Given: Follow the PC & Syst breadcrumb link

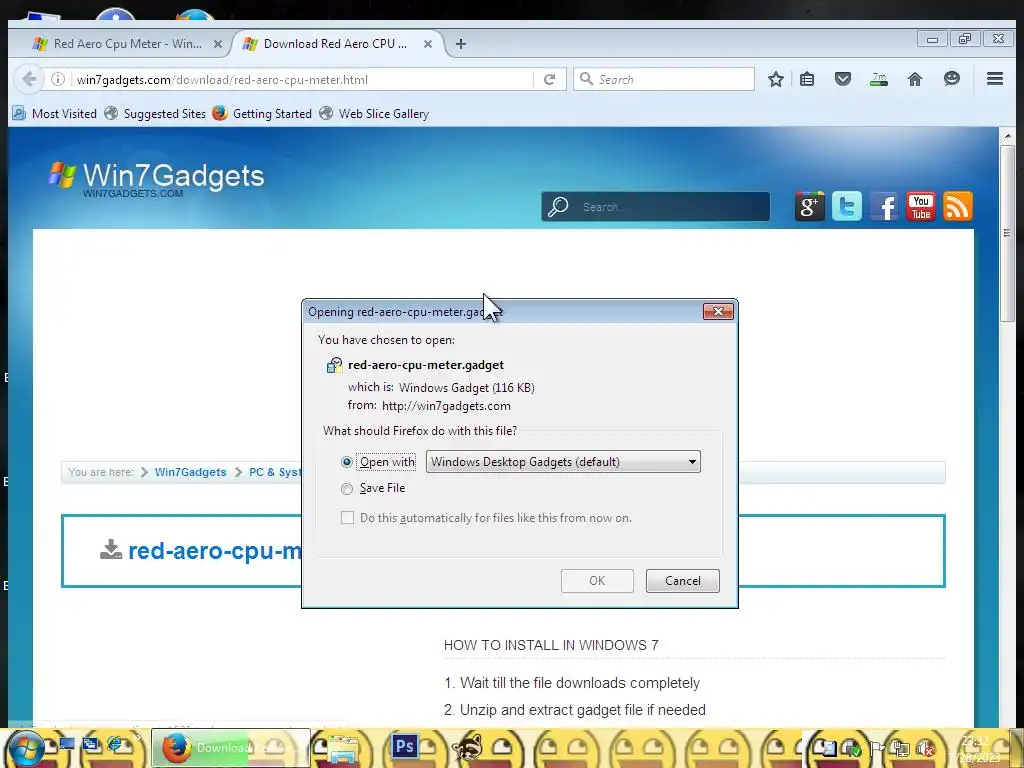Looking at the screenshot, I should click(275, 472).
